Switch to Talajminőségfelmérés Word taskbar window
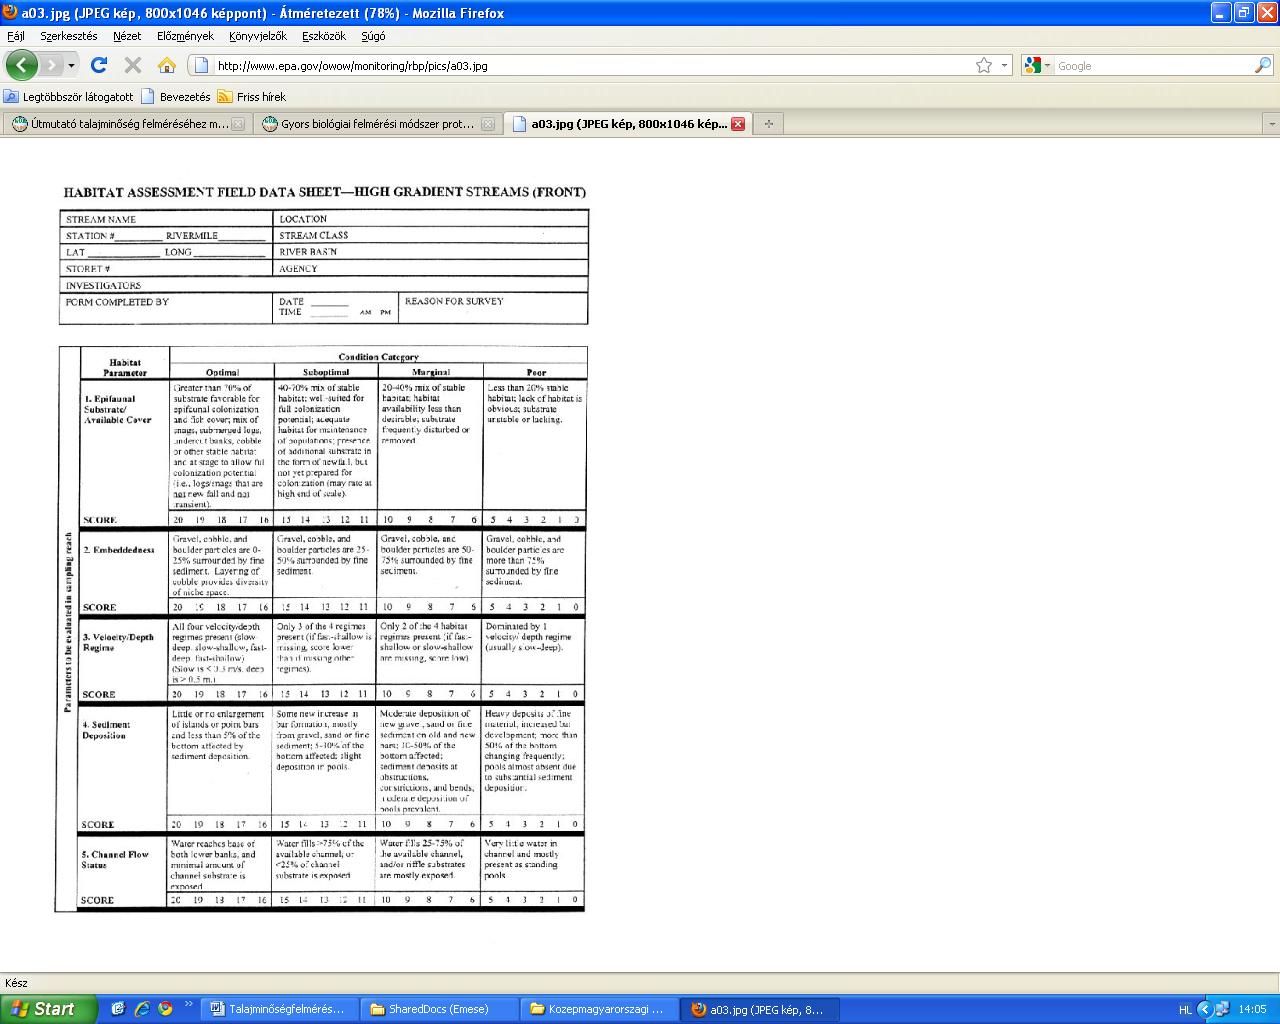Image resolution: width=1280 pixels, height=1024 pixels. [x=280, y=1009]
